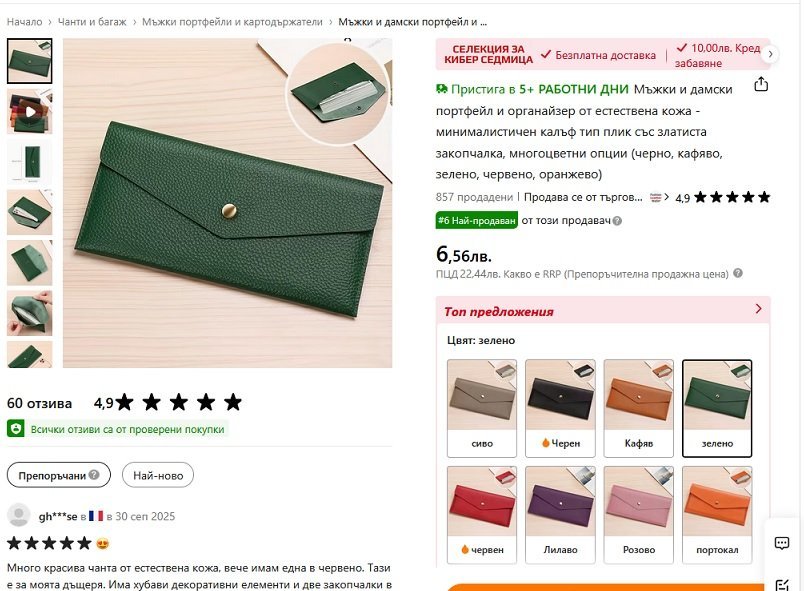Open Мъжки портфейли и картодържатели breadcrumb
Image resolution: width=804 pixels, height=591 pixels.
point(232,21)
